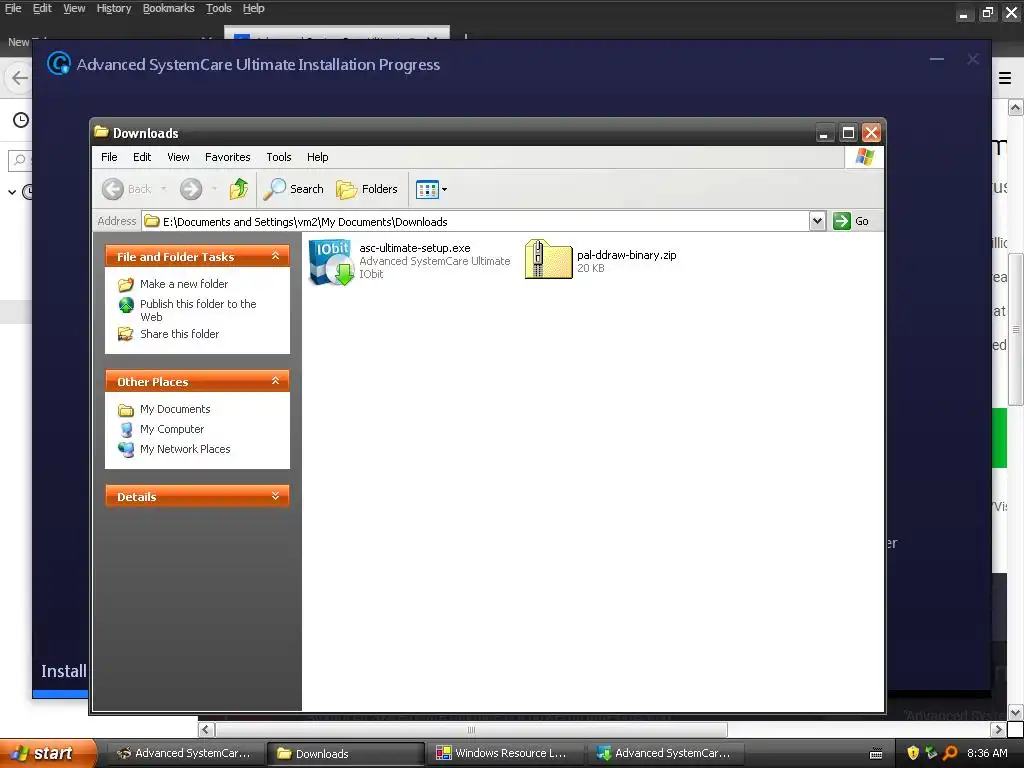Click Make a new folder
Image resolution: width=1024 pixels, height=768 pixels.
tap(184, 284)
